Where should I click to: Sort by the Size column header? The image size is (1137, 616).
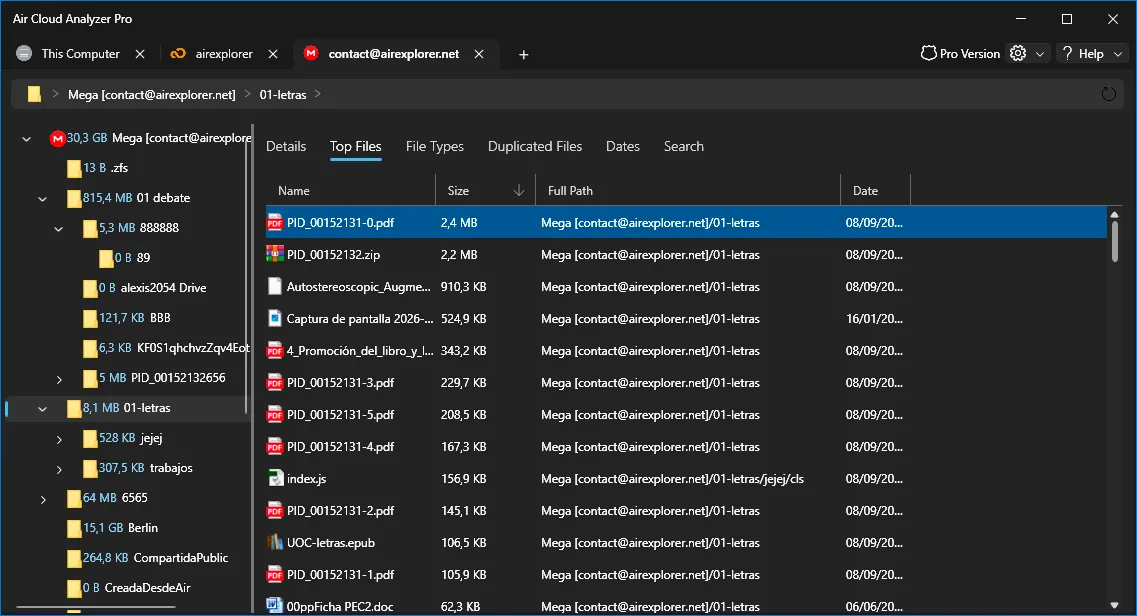click(485, 191)
